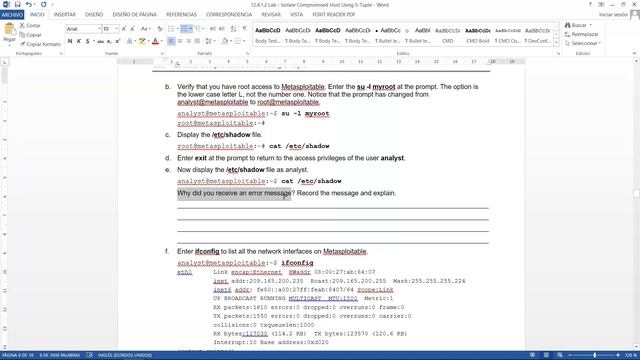Toggle strikethrough abc formatting

point(100,41)
